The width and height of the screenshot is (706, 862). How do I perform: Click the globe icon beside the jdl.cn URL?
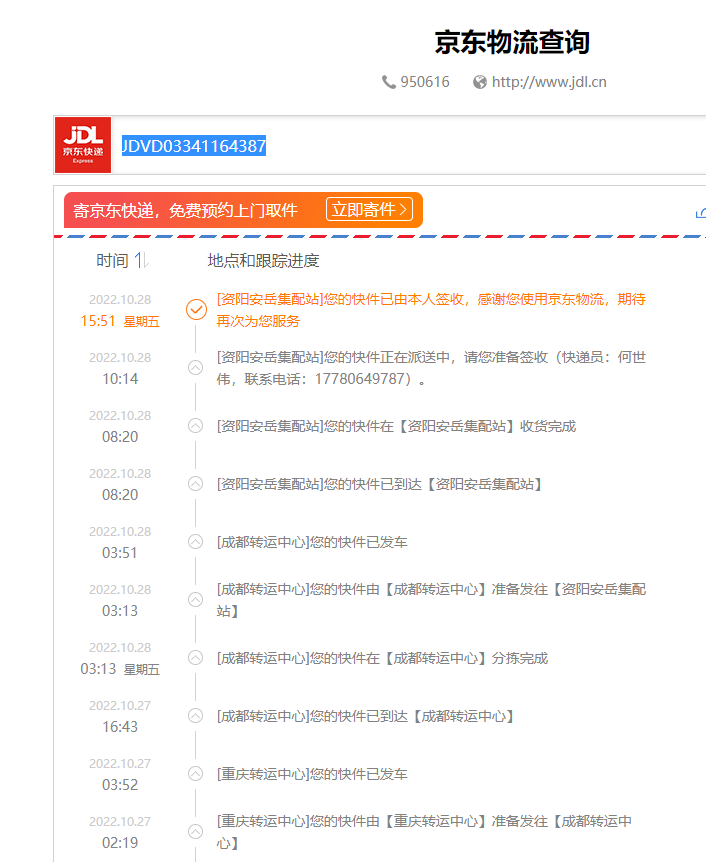pos(479,82)
